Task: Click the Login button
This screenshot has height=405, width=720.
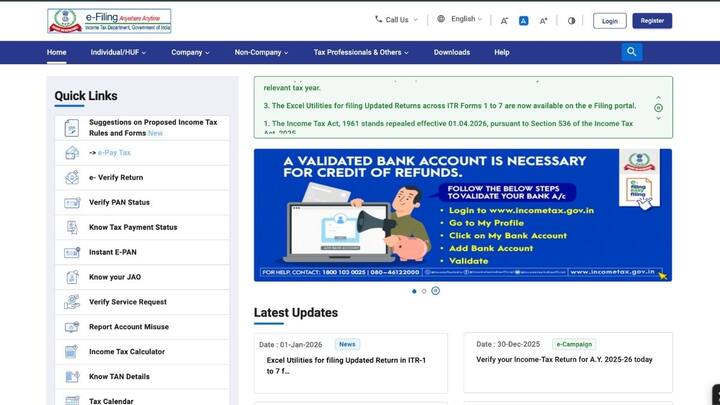Action: 609,21
